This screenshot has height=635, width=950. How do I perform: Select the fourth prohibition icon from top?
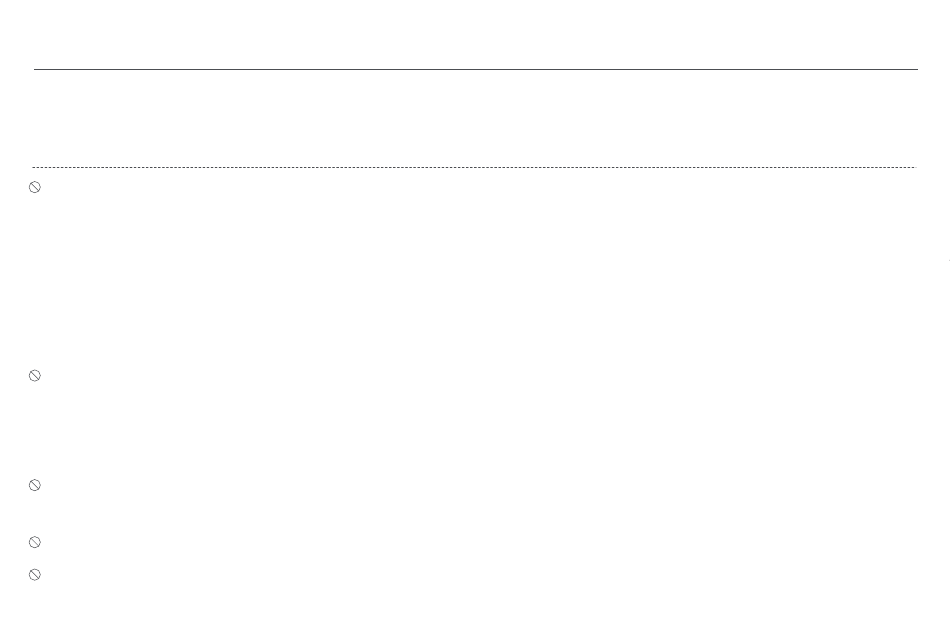tap(35, 542)
